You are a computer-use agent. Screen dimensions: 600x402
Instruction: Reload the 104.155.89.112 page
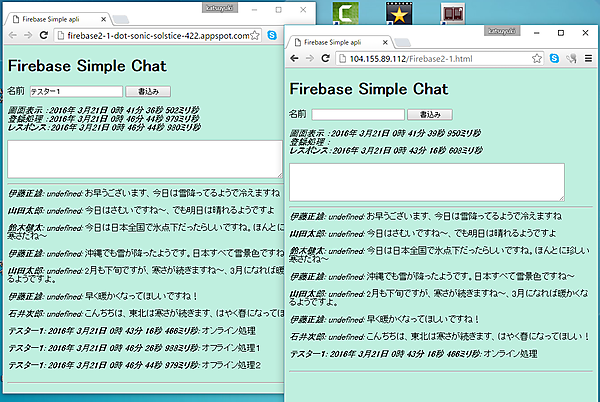point(326,58)
